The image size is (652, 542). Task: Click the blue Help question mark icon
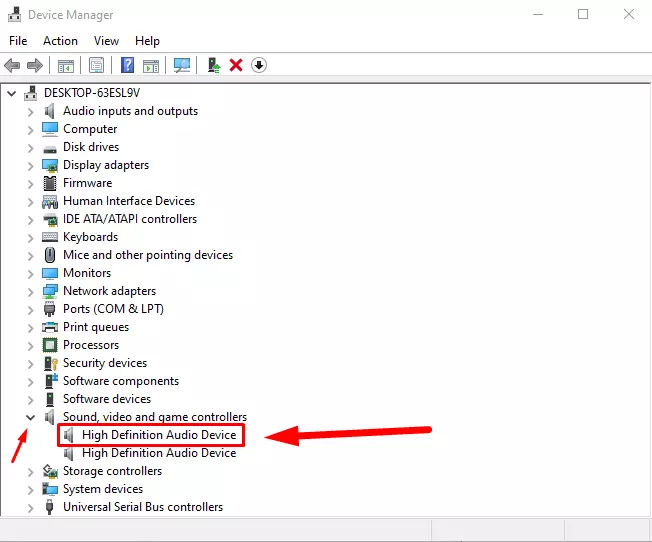127,65
